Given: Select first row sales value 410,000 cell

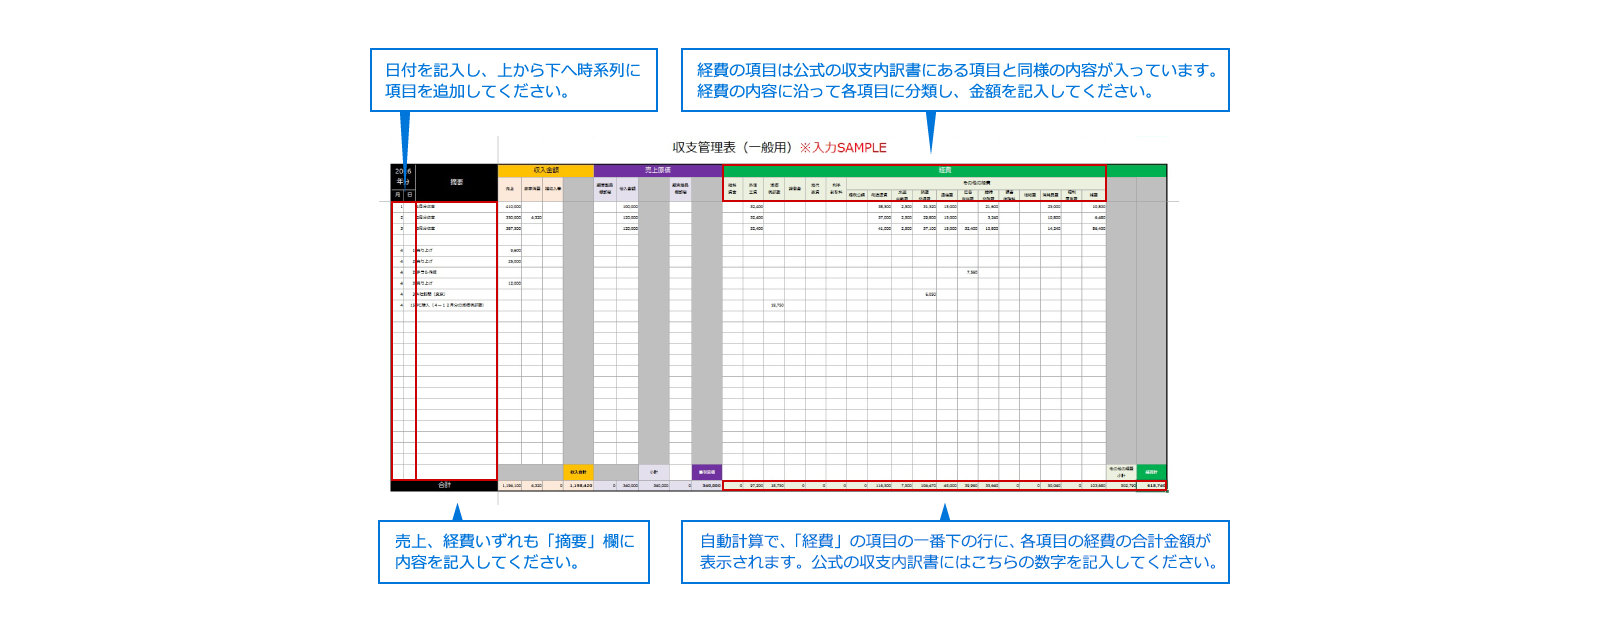Looking at the screenshot, I should (x=511, y=206).
